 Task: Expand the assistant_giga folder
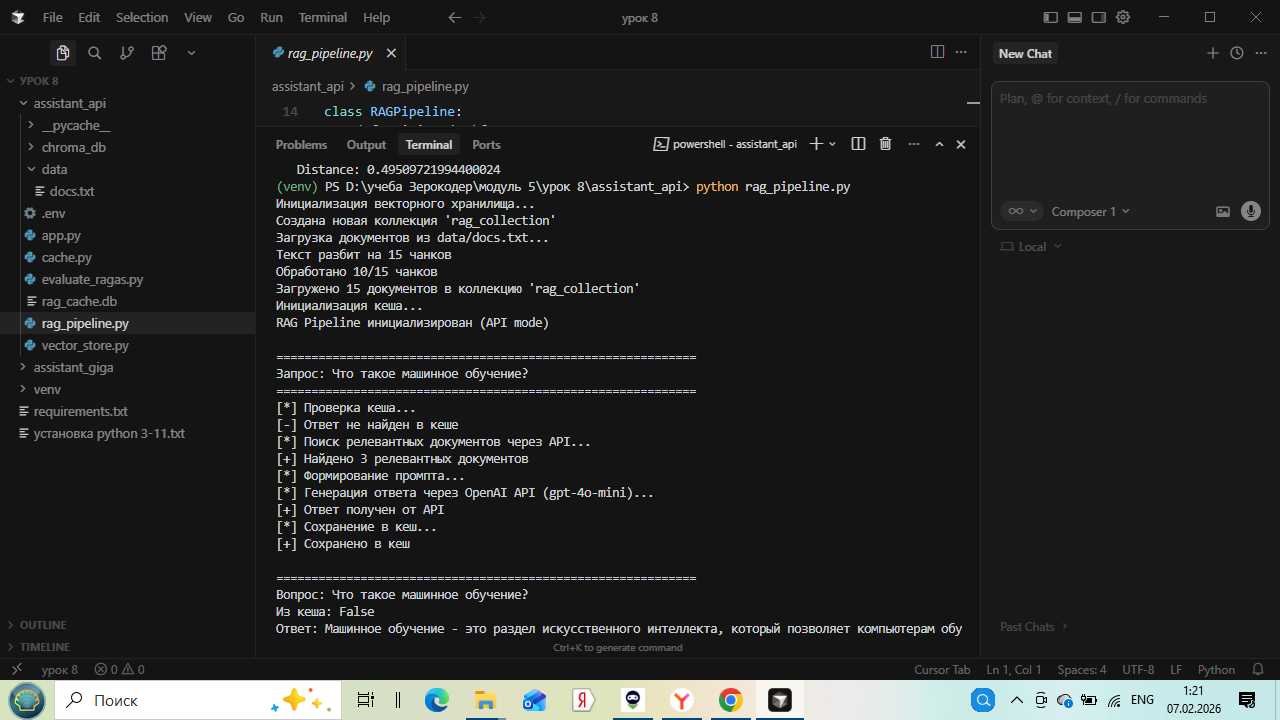(x=128, y=367)
